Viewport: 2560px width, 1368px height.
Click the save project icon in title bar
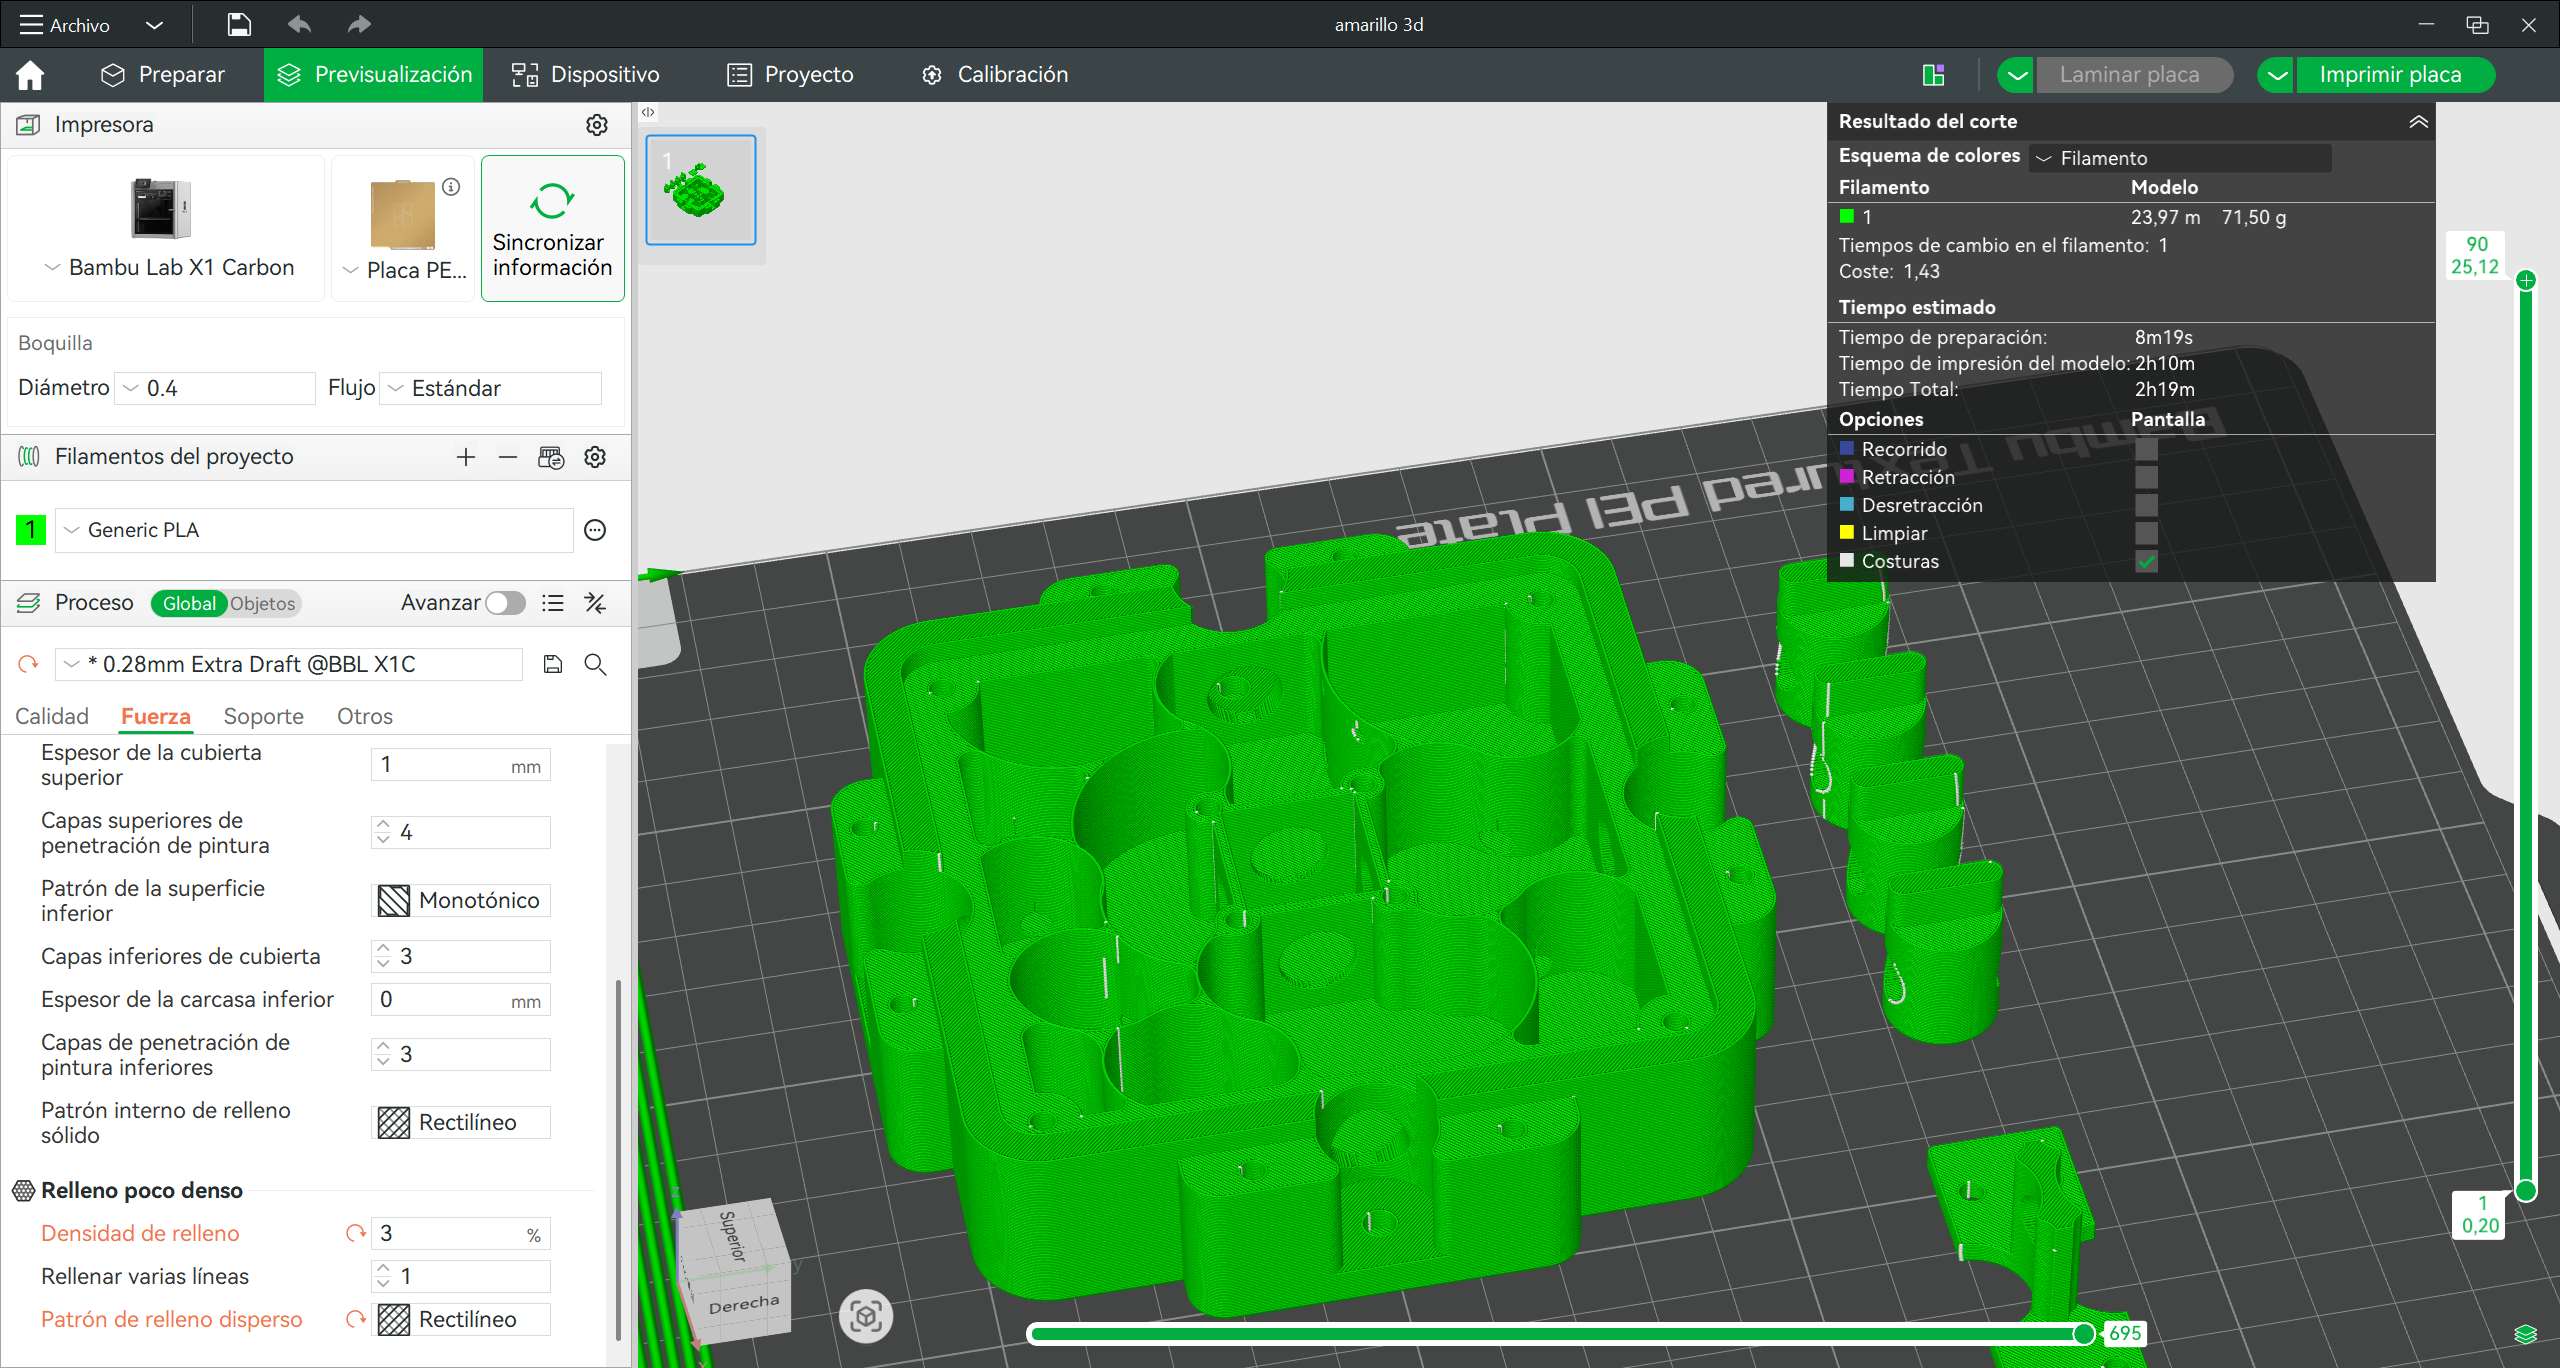(239, 24)
